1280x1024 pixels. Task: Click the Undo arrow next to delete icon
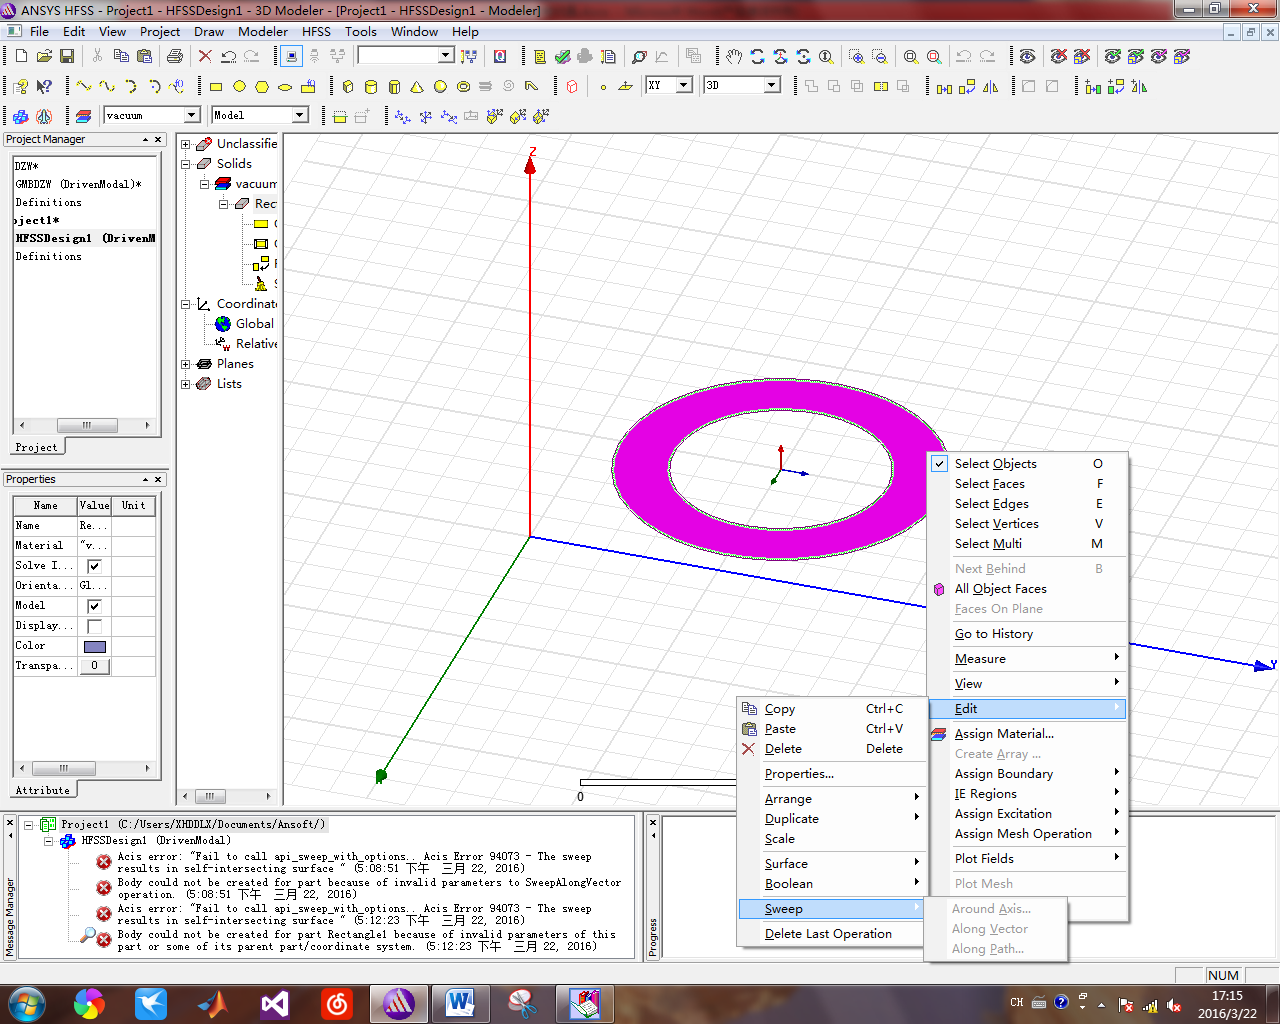click(x=228, y=56)
